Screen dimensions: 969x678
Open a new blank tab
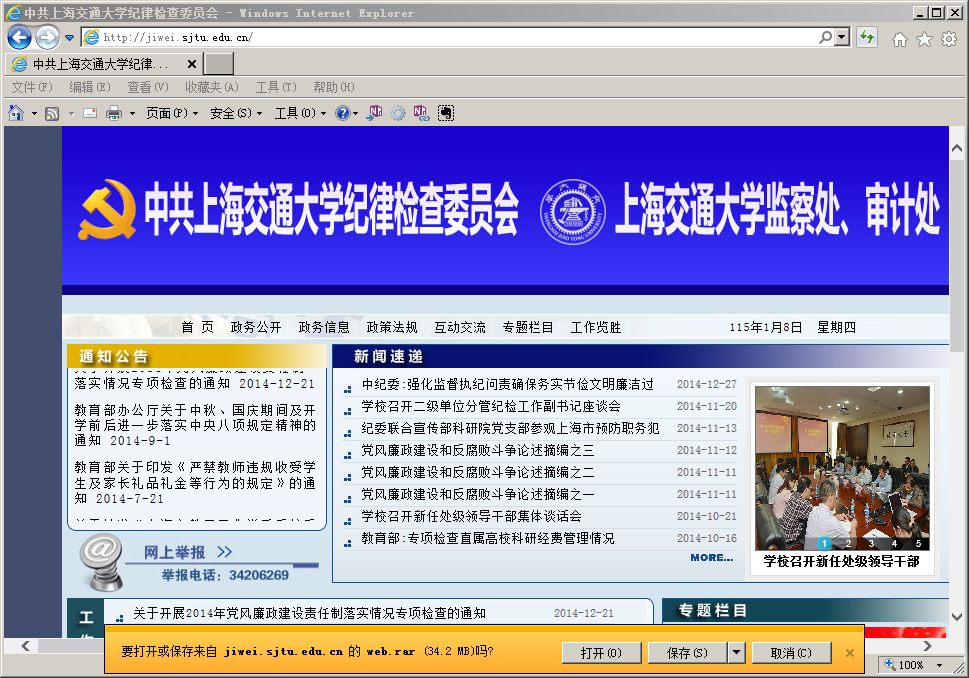tap(219, 64)
